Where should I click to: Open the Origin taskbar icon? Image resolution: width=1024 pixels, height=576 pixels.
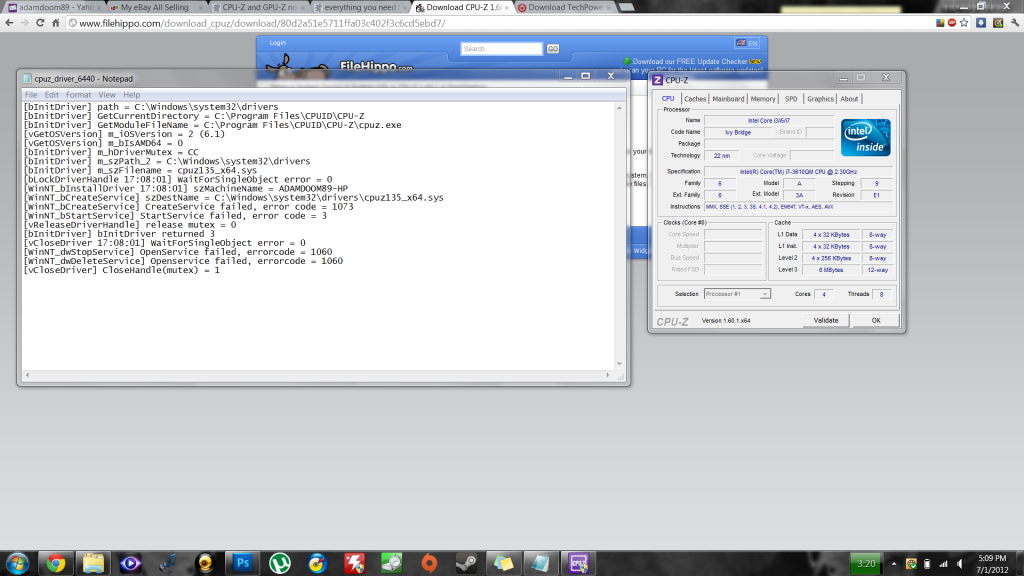[x=429, y=563]
